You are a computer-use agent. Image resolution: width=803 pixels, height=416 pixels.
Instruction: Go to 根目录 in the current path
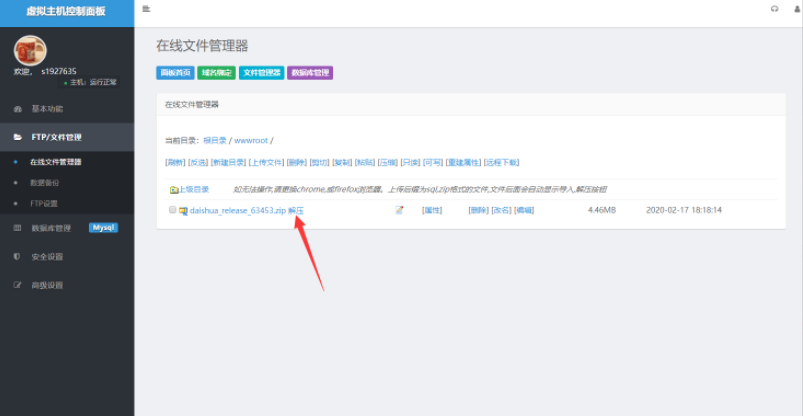click(x=215, y=140)
